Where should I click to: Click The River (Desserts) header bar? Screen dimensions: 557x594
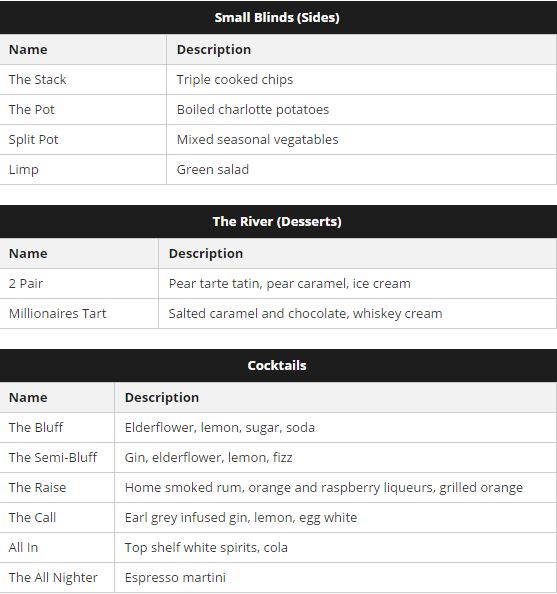coord(278,222)
